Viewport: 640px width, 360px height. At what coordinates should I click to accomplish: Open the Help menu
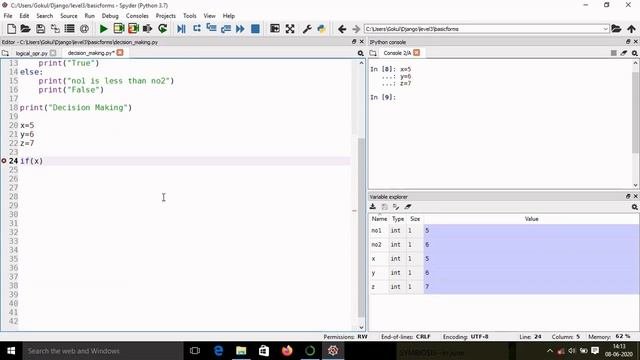[229, 16]
